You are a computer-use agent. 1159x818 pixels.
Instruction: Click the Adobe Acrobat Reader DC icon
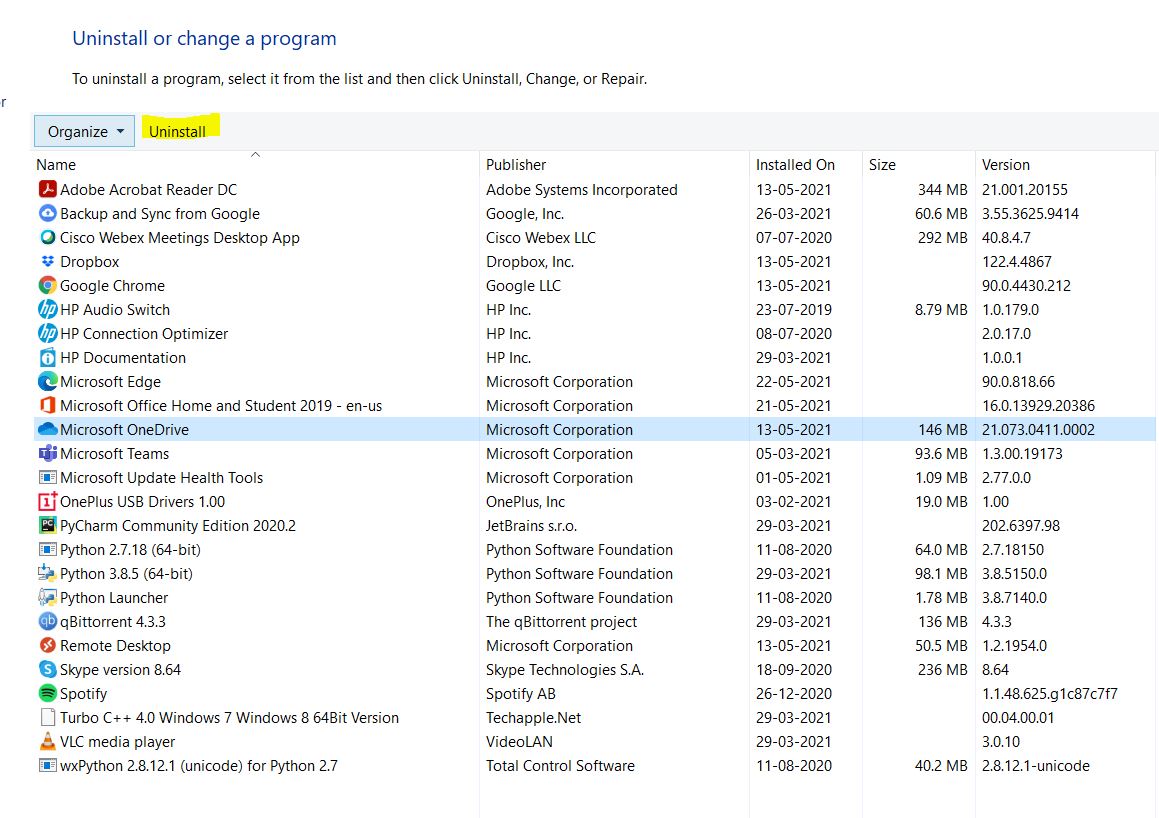47,189
